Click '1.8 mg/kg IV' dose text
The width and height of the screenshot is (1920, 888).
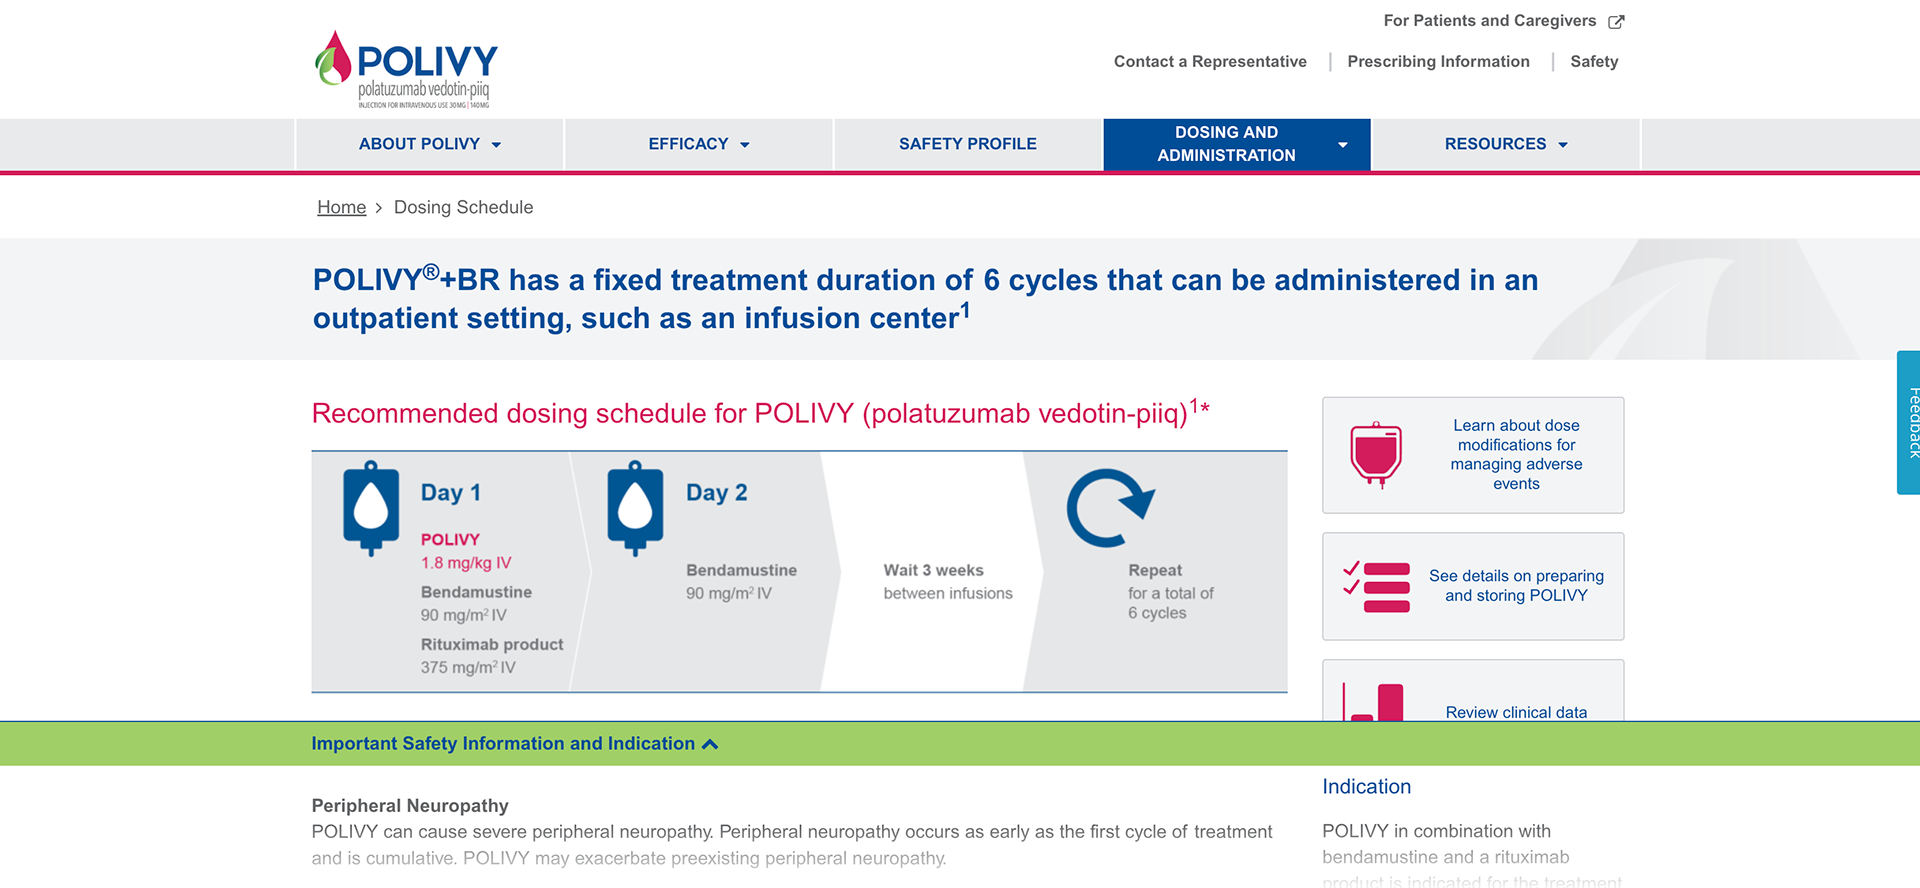tap(466, 563)
